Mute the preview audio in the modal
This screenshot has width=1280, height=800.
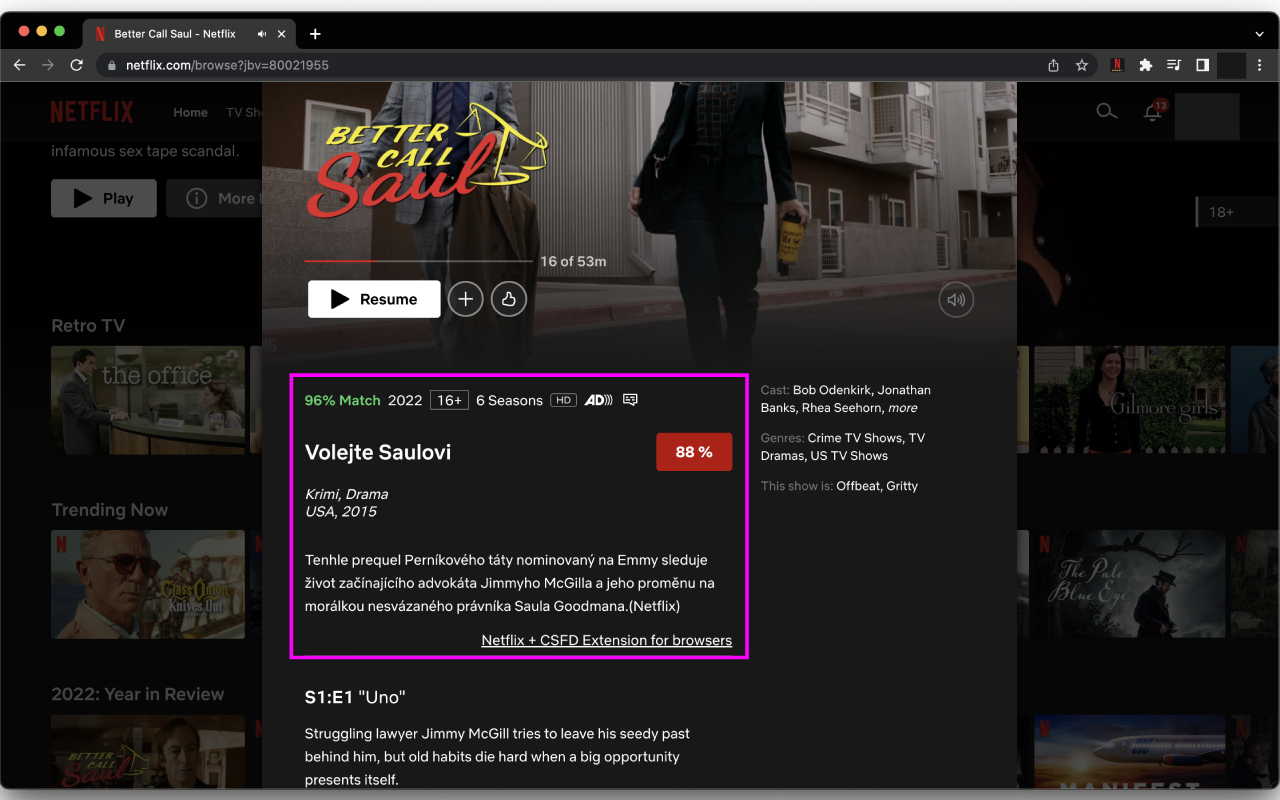tap(956, 300)
